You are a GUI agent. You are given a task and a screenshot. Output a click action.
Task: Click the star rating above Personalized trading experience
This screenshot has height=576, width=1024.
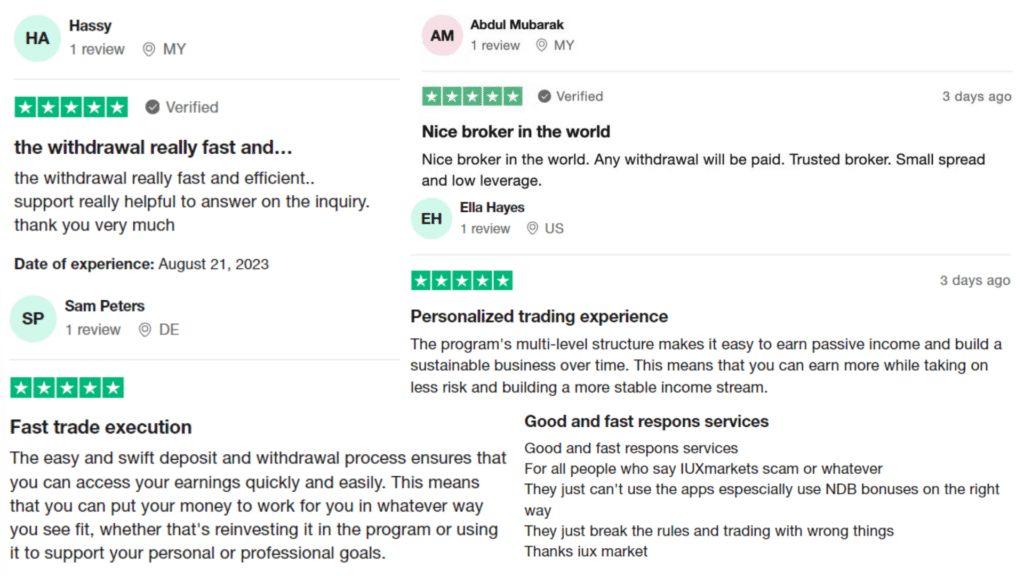coord(462,281)
